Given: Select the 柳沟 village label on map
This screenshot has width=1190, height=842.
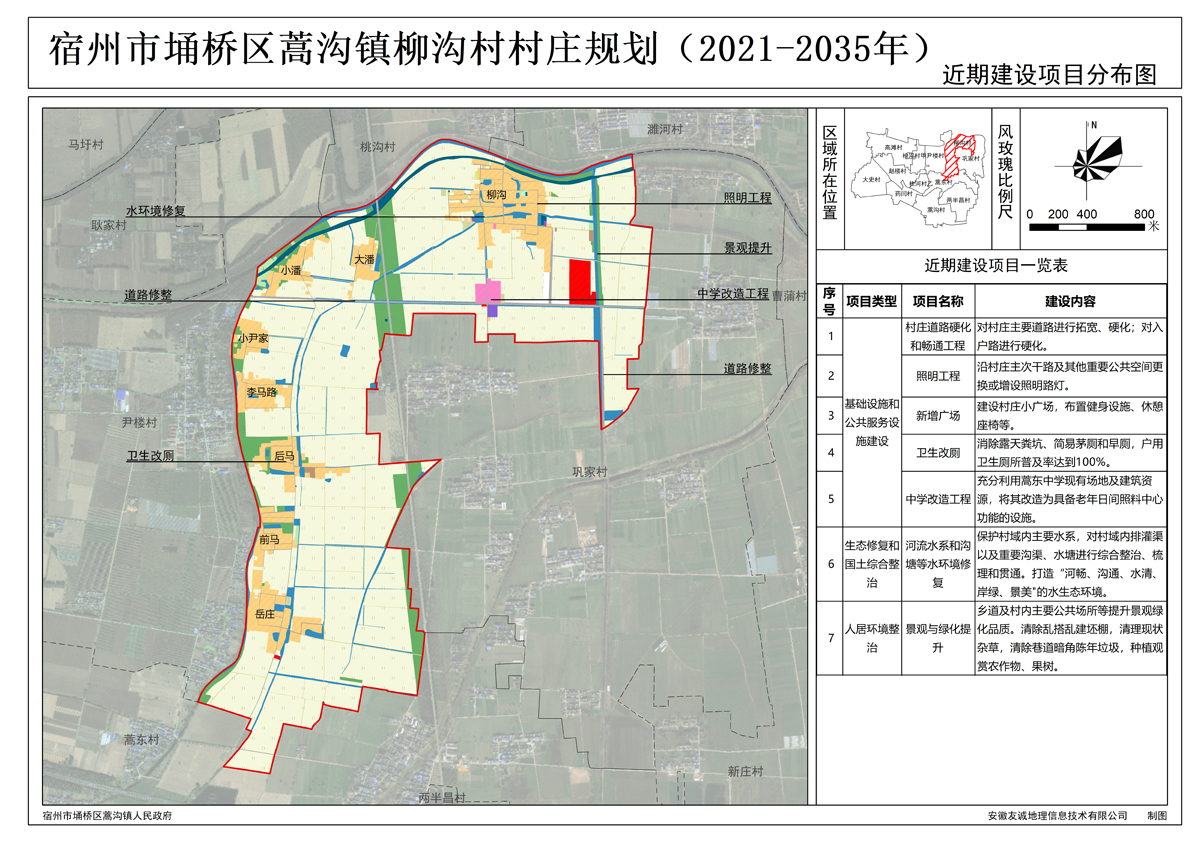Looking at the screenshot, I should (495, 195).
